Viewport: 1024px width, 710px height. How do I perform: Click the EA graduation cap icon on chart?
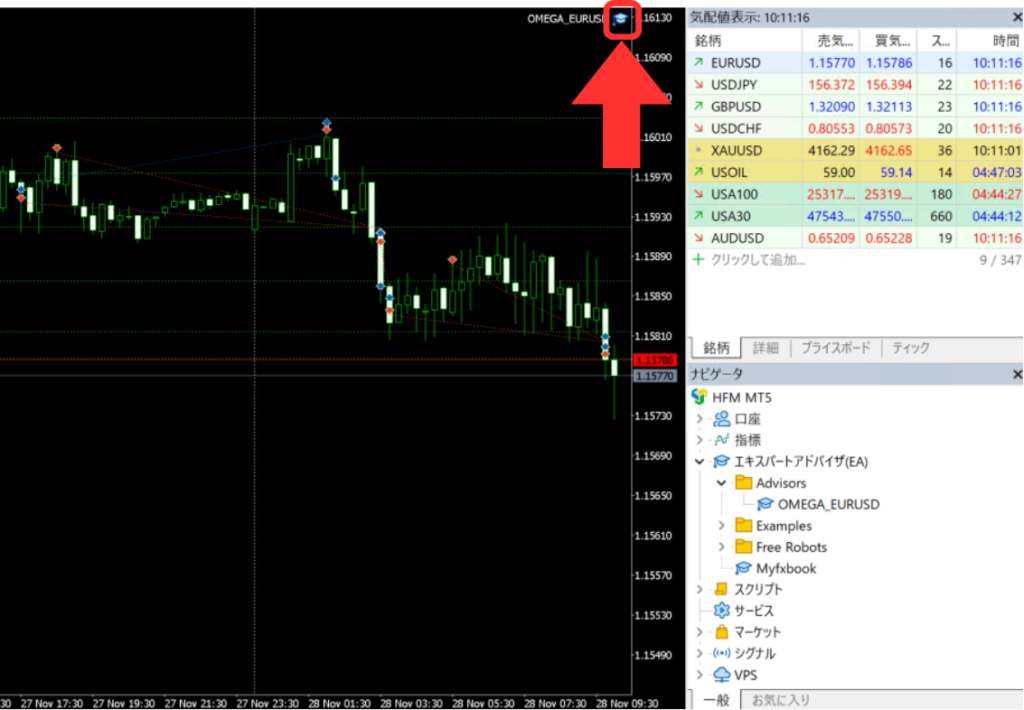click(621, 20)
